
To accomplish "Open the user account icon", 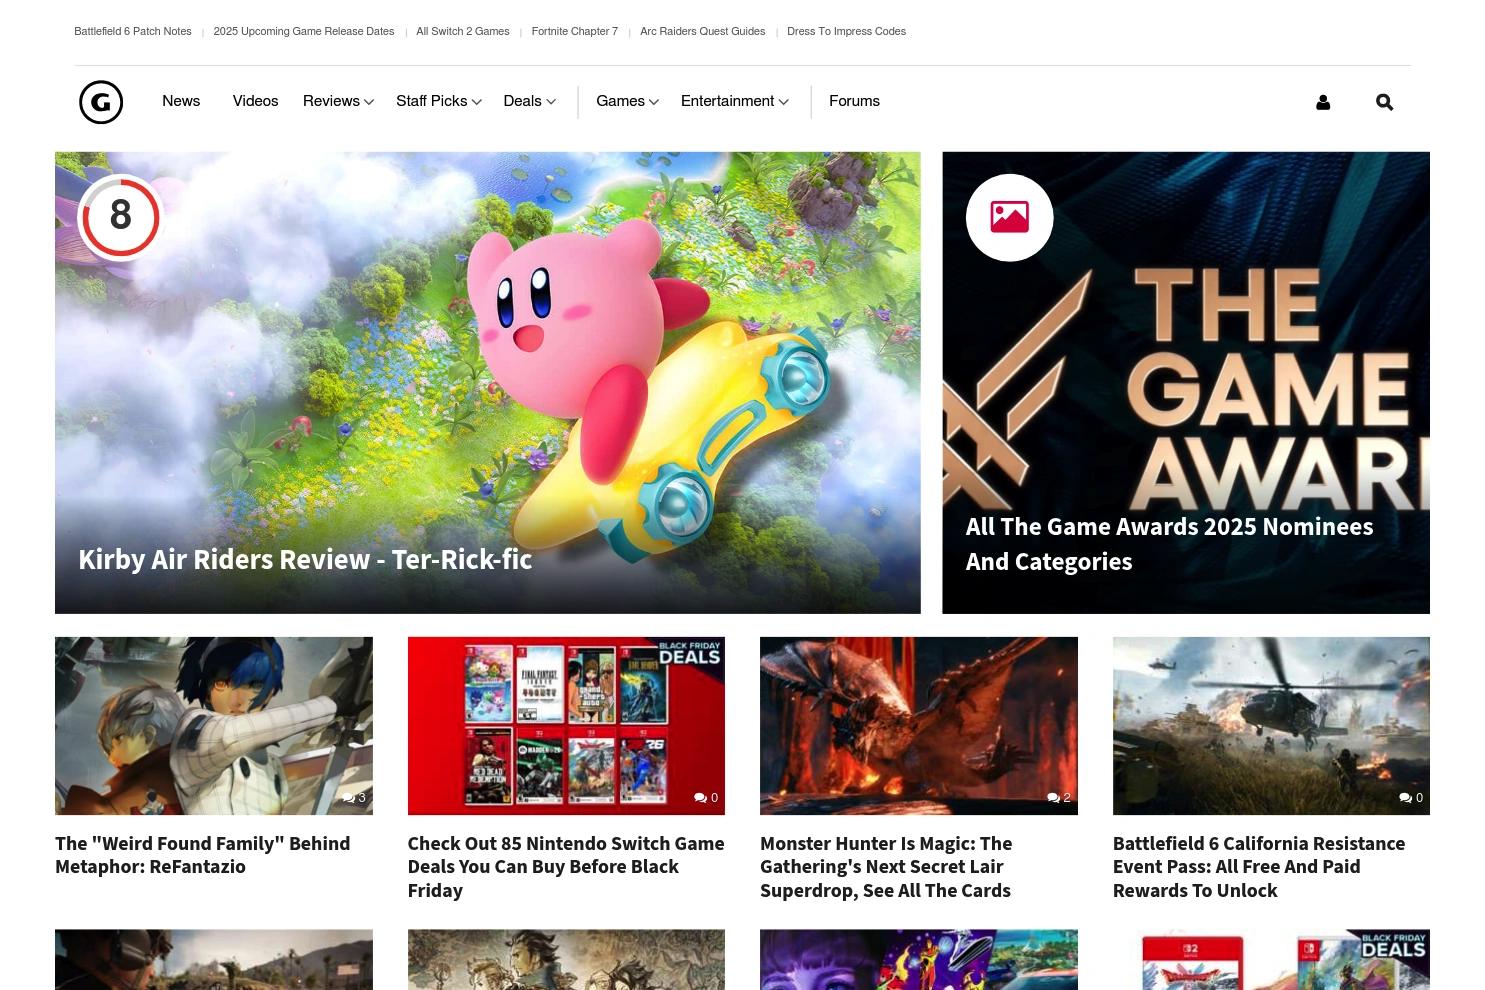I will 1323,102.
